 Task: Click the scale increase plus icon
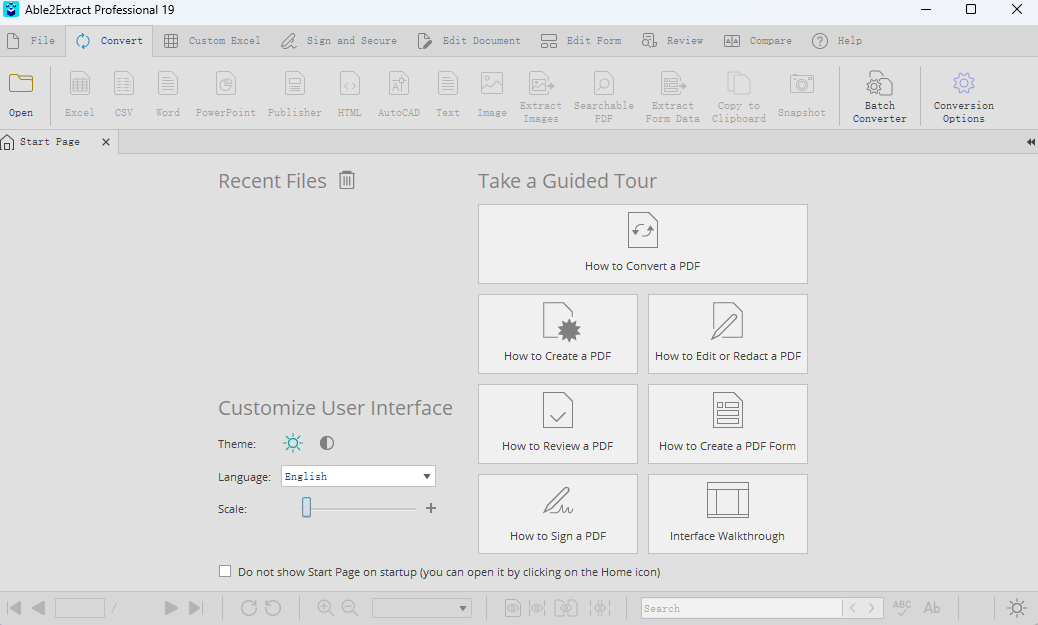click(431, 508)
